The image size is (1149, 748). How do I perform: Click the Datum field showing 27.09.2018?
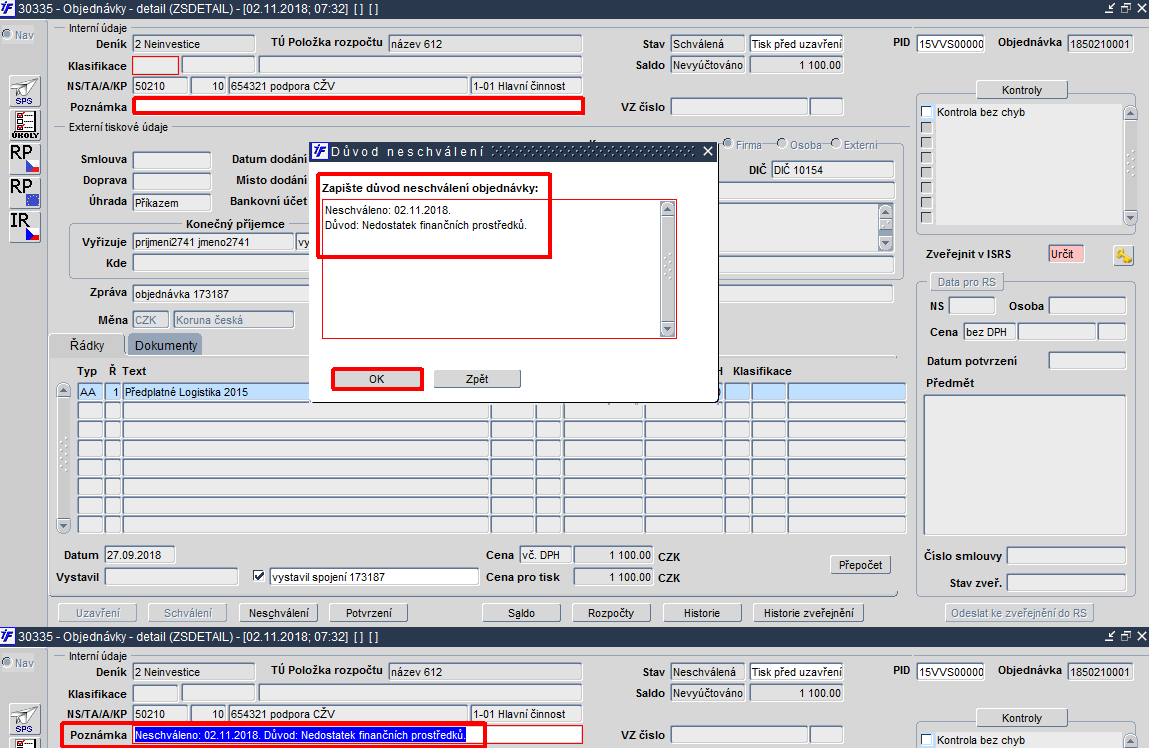click(x=140, y=555)
